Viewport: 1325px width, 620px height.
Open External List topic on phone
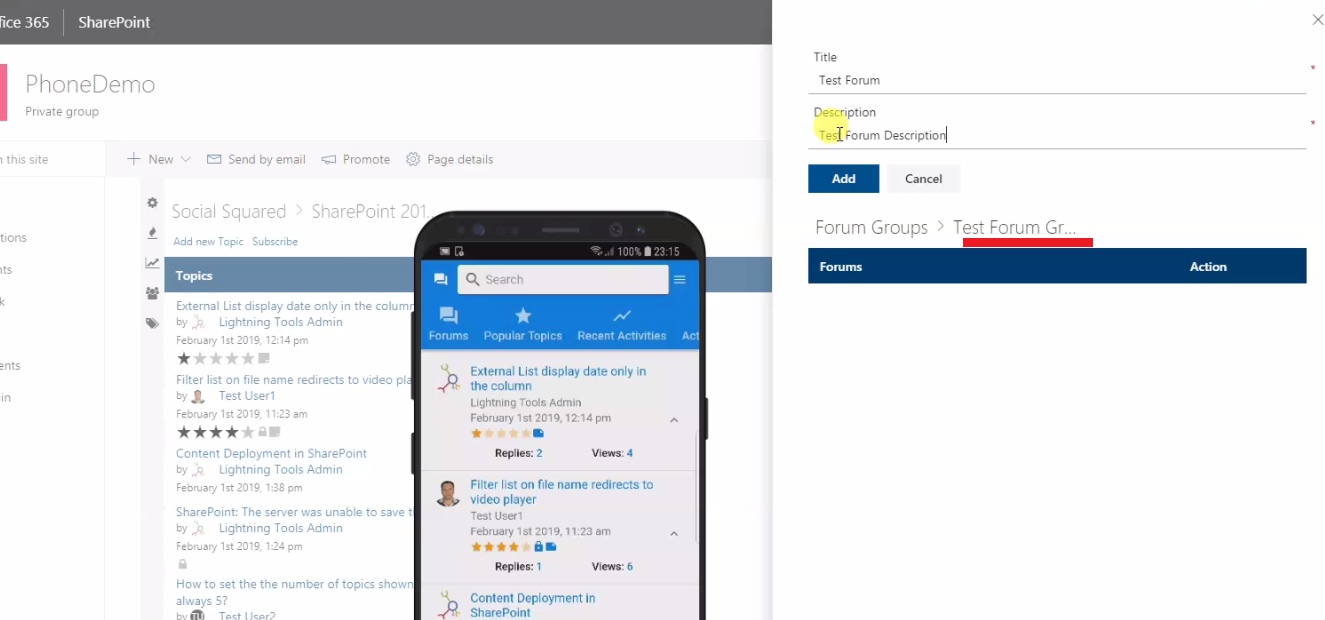point(558,378)
